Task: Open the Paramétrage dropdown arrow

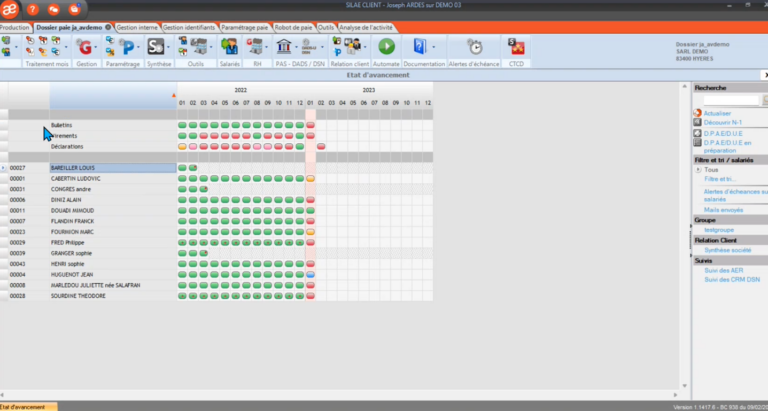Action: tap(138, 47)
